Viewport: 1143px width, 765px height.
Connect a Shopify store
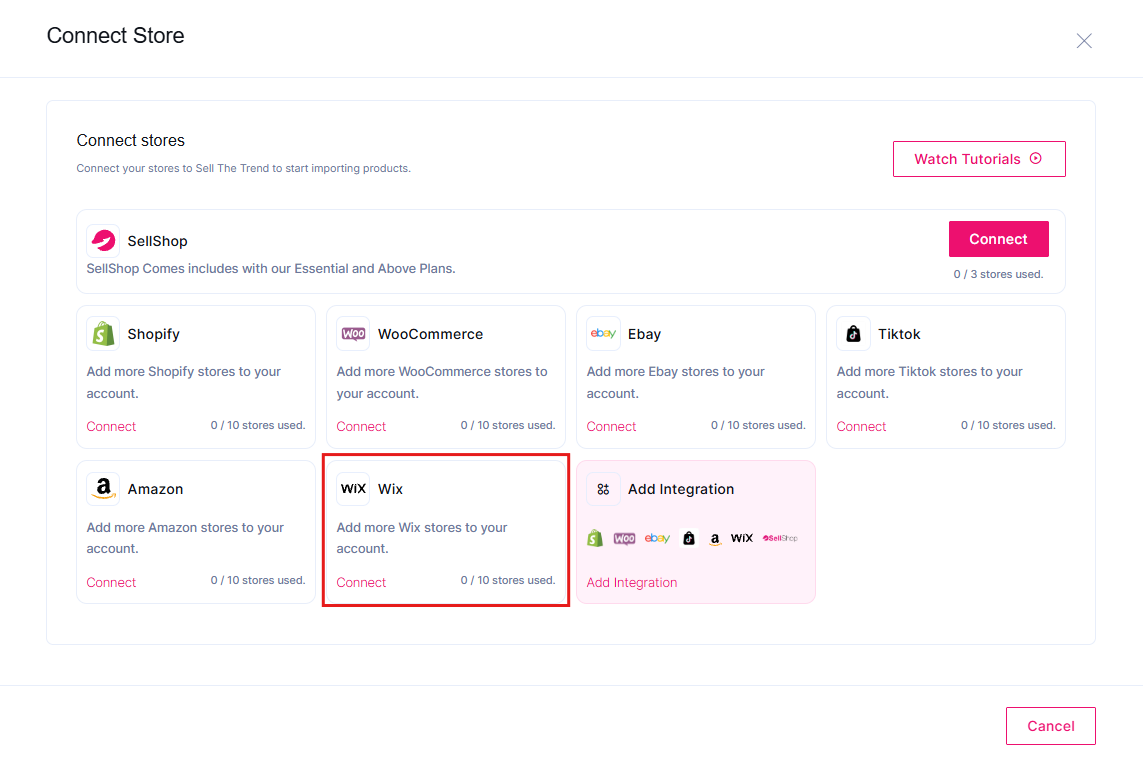pos(112,427)
